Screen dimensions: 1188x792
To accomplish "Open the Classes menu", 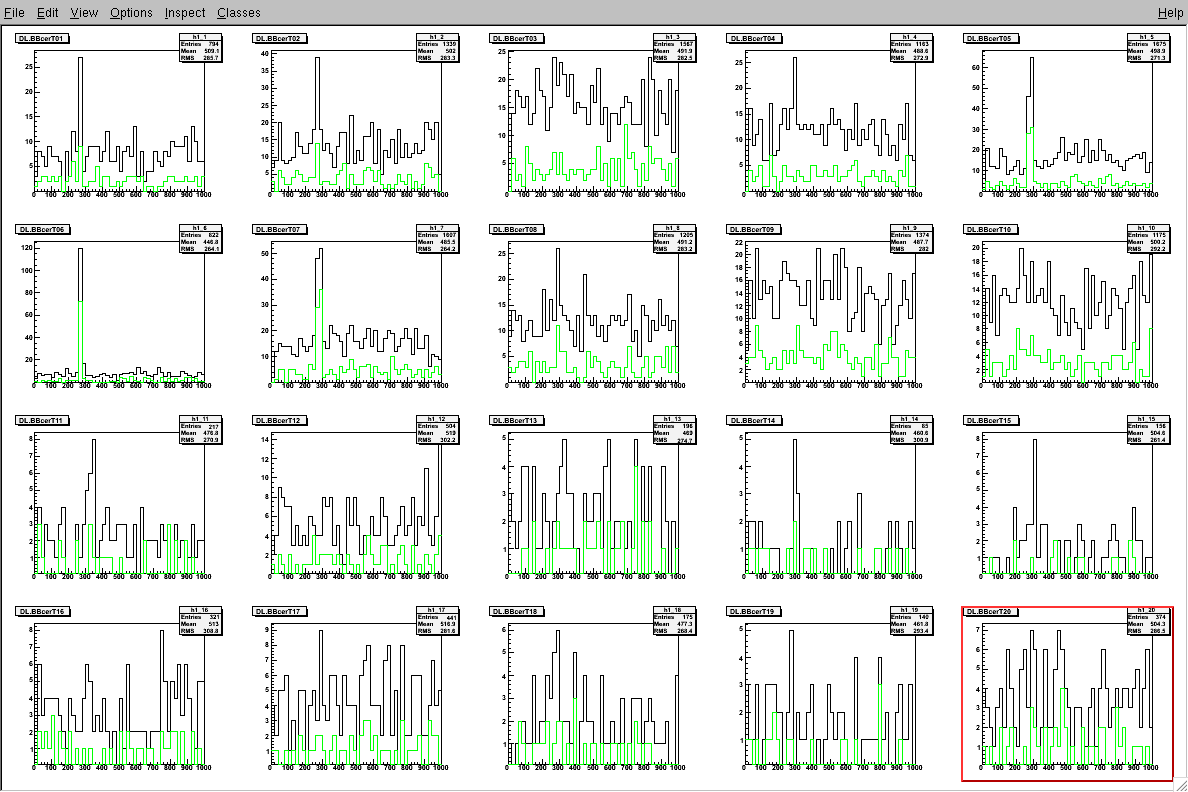I will point(239,12).
